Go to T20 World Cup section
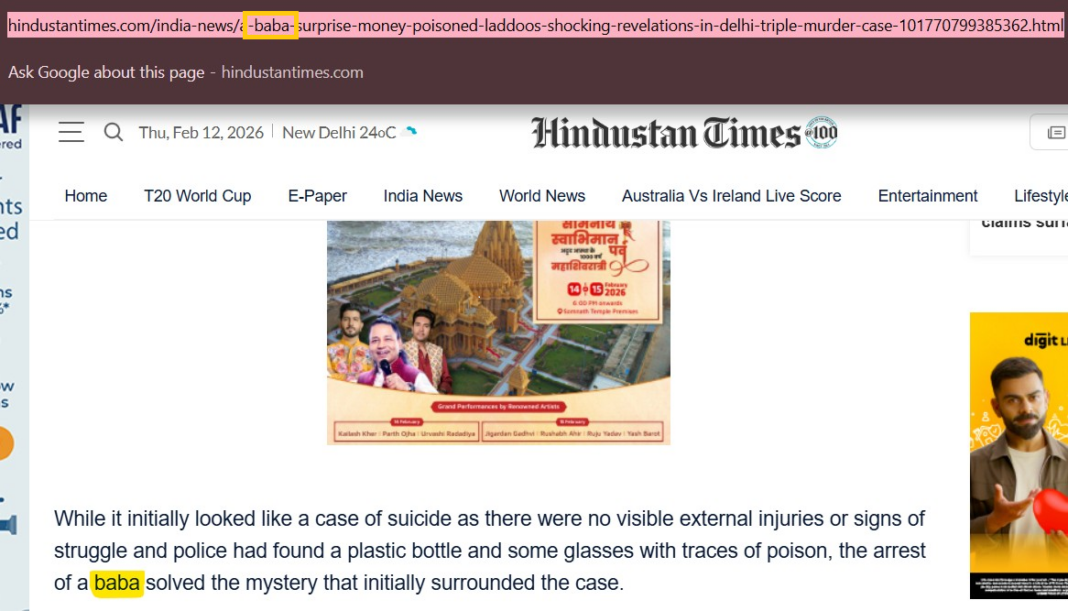 coord(197,196)
